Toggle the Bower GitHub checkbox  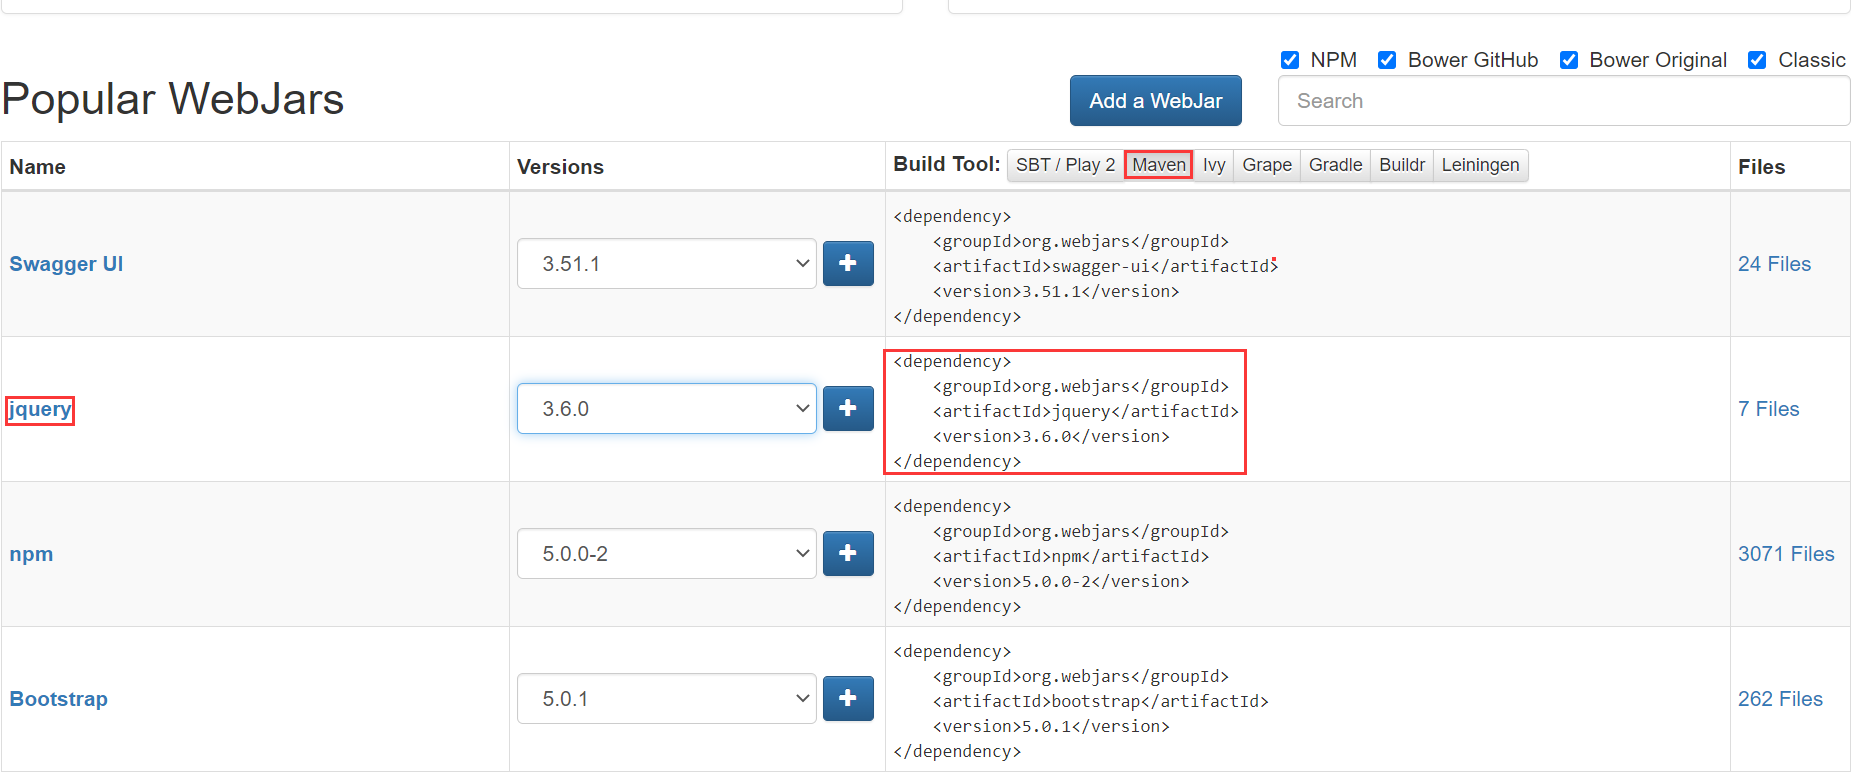click(x=1387, y=60)
